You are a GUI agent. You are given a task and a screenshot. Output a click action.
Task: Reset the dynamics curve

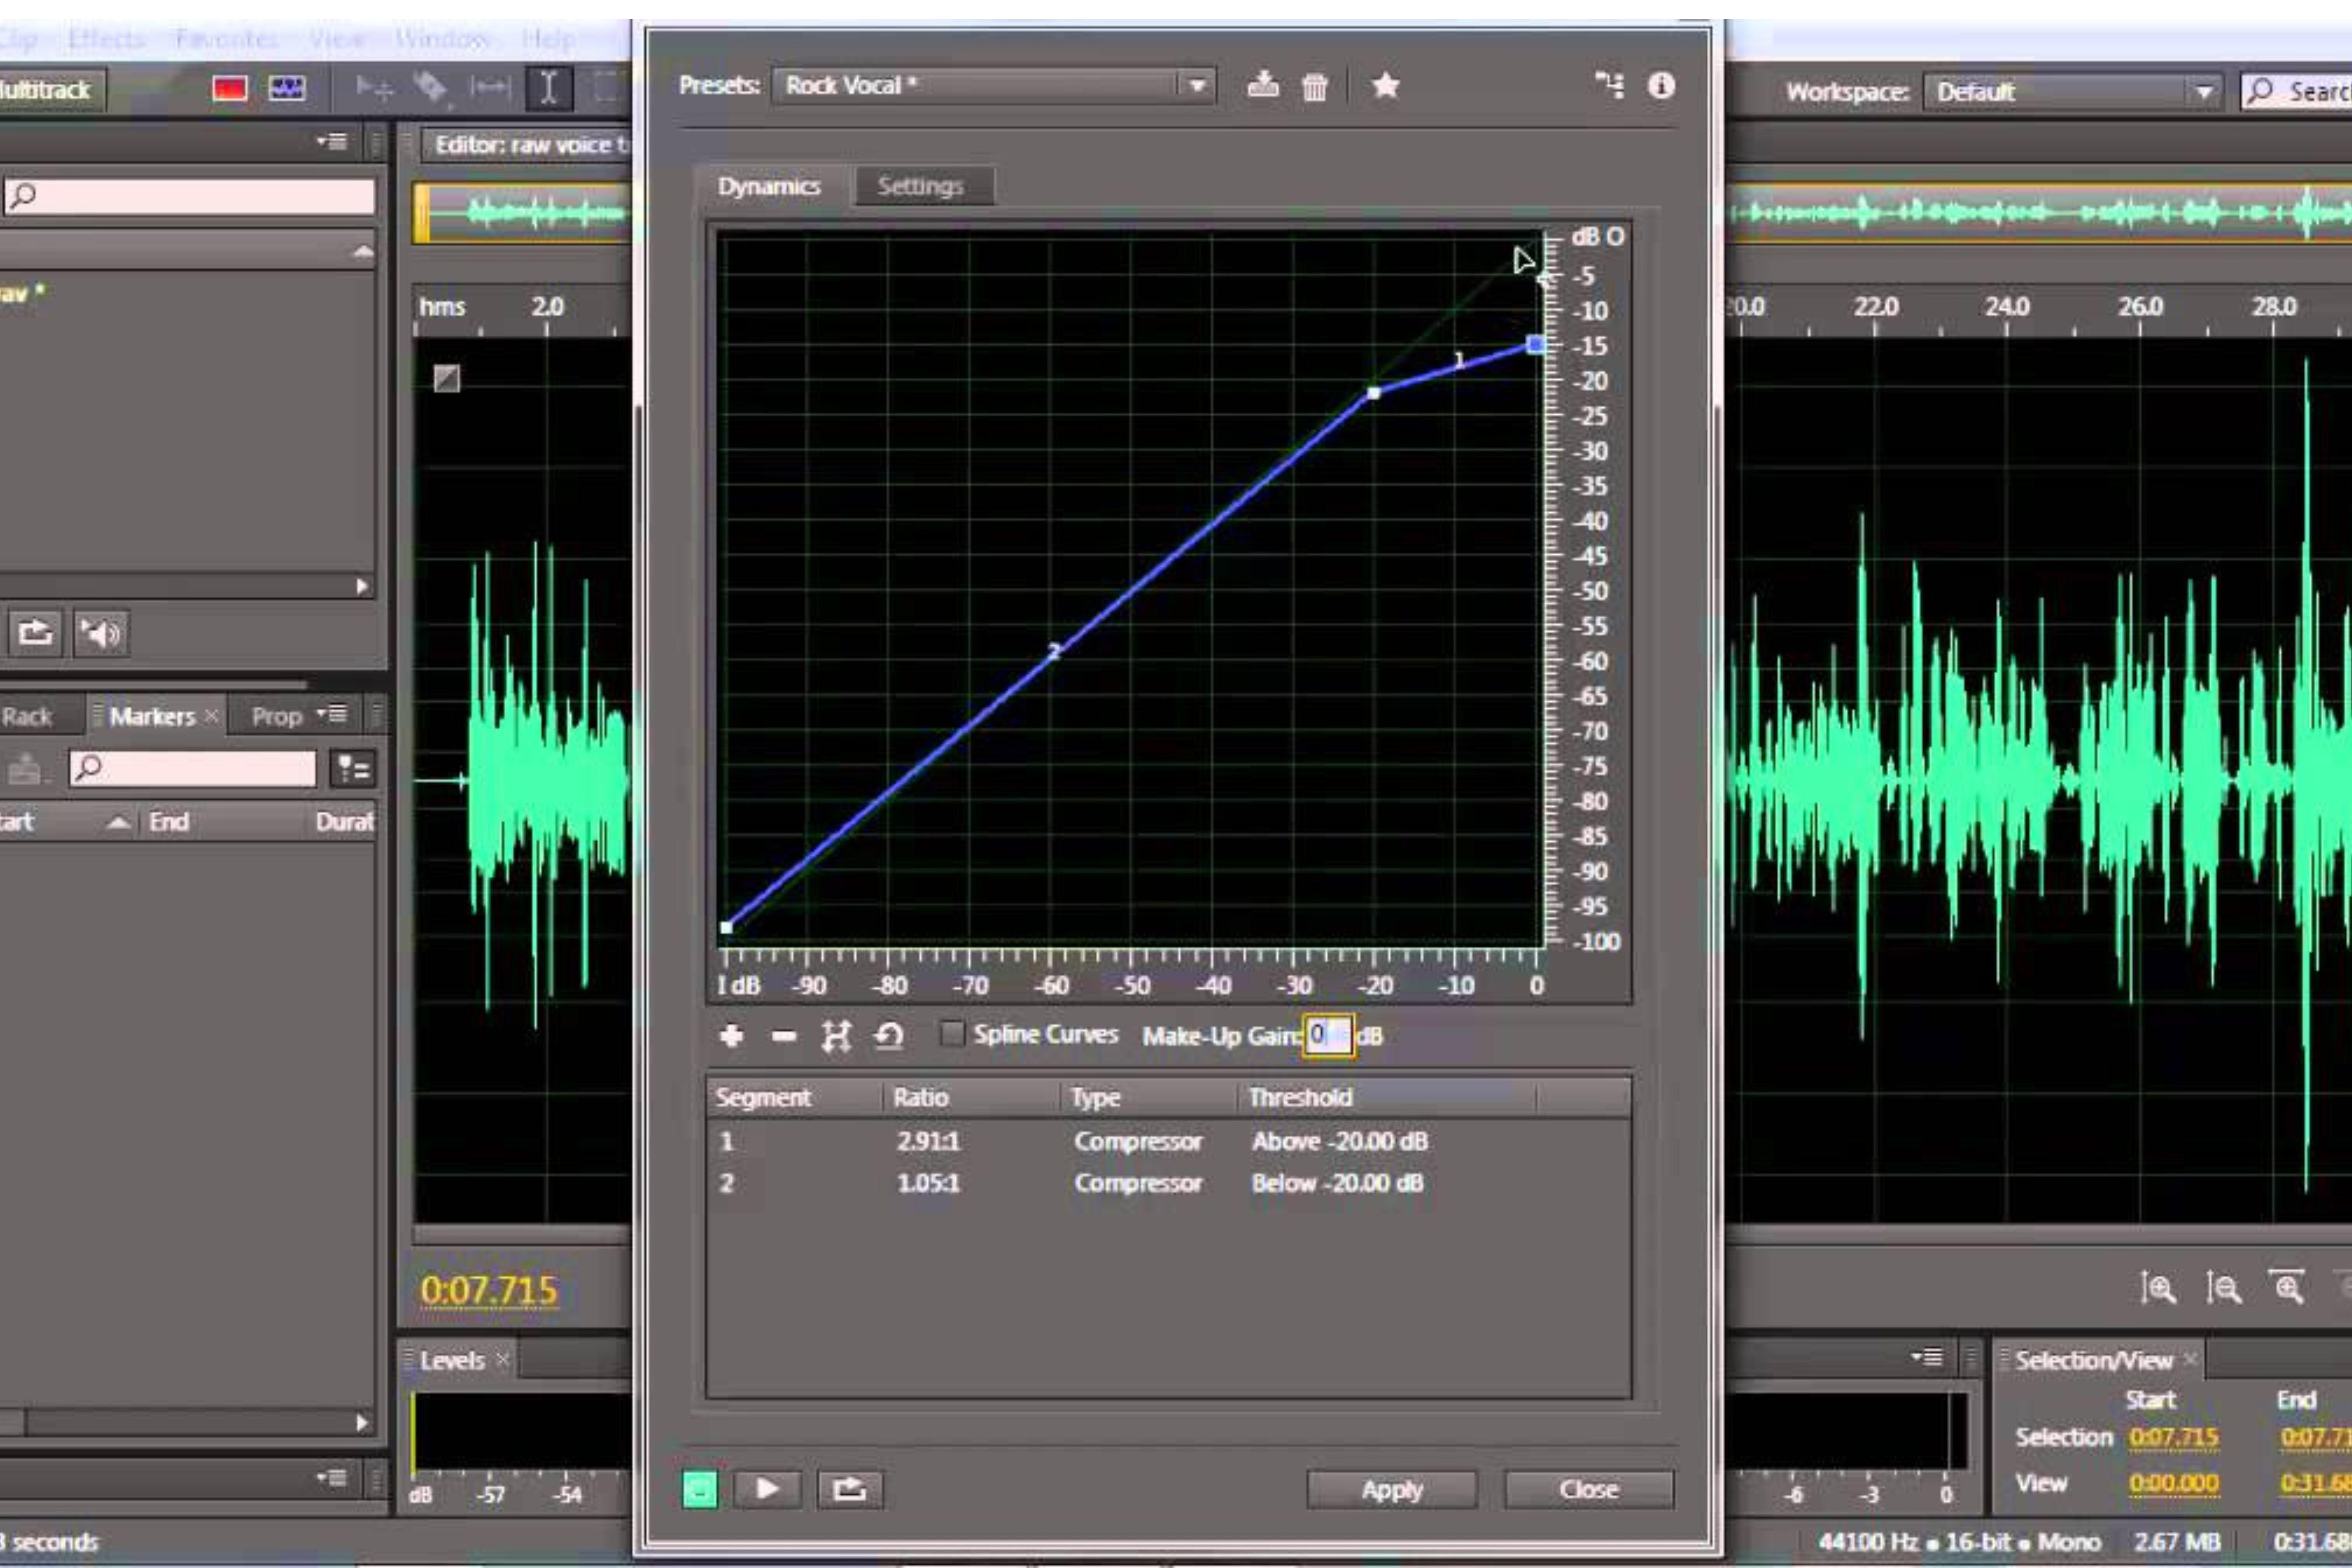pos(889,1036)
